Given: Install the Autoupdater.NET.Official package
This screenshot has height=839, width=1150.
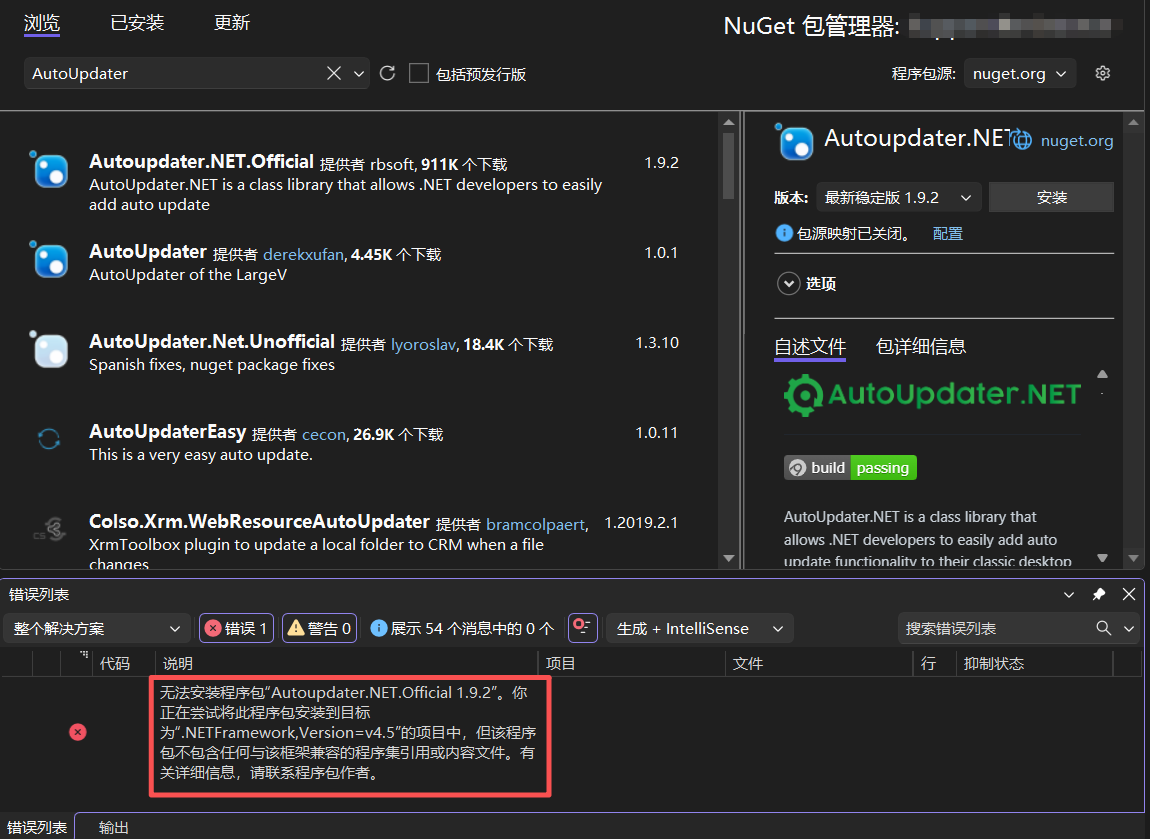Looking at the screenshot, I should pos(1051,197).
